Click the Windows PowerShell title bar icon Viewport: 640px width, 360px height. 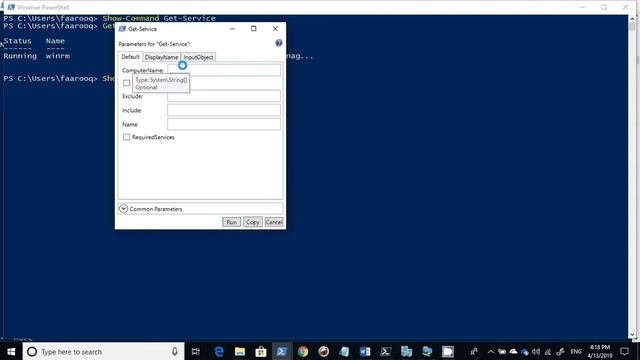[x=11, y=7]
